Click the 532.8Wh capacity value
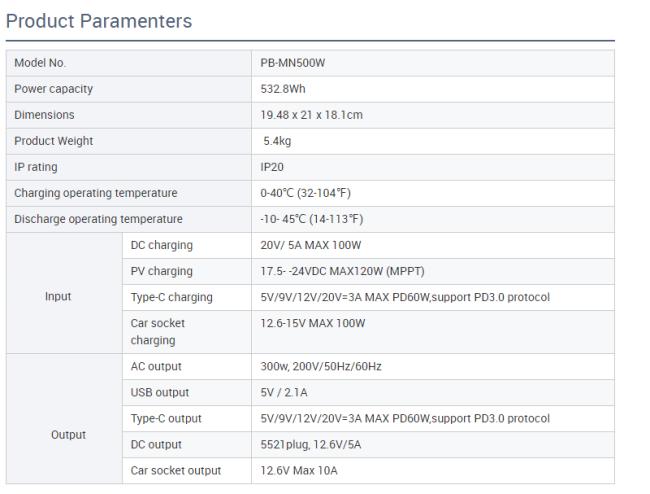650x494 pixels. pos(283,89)
